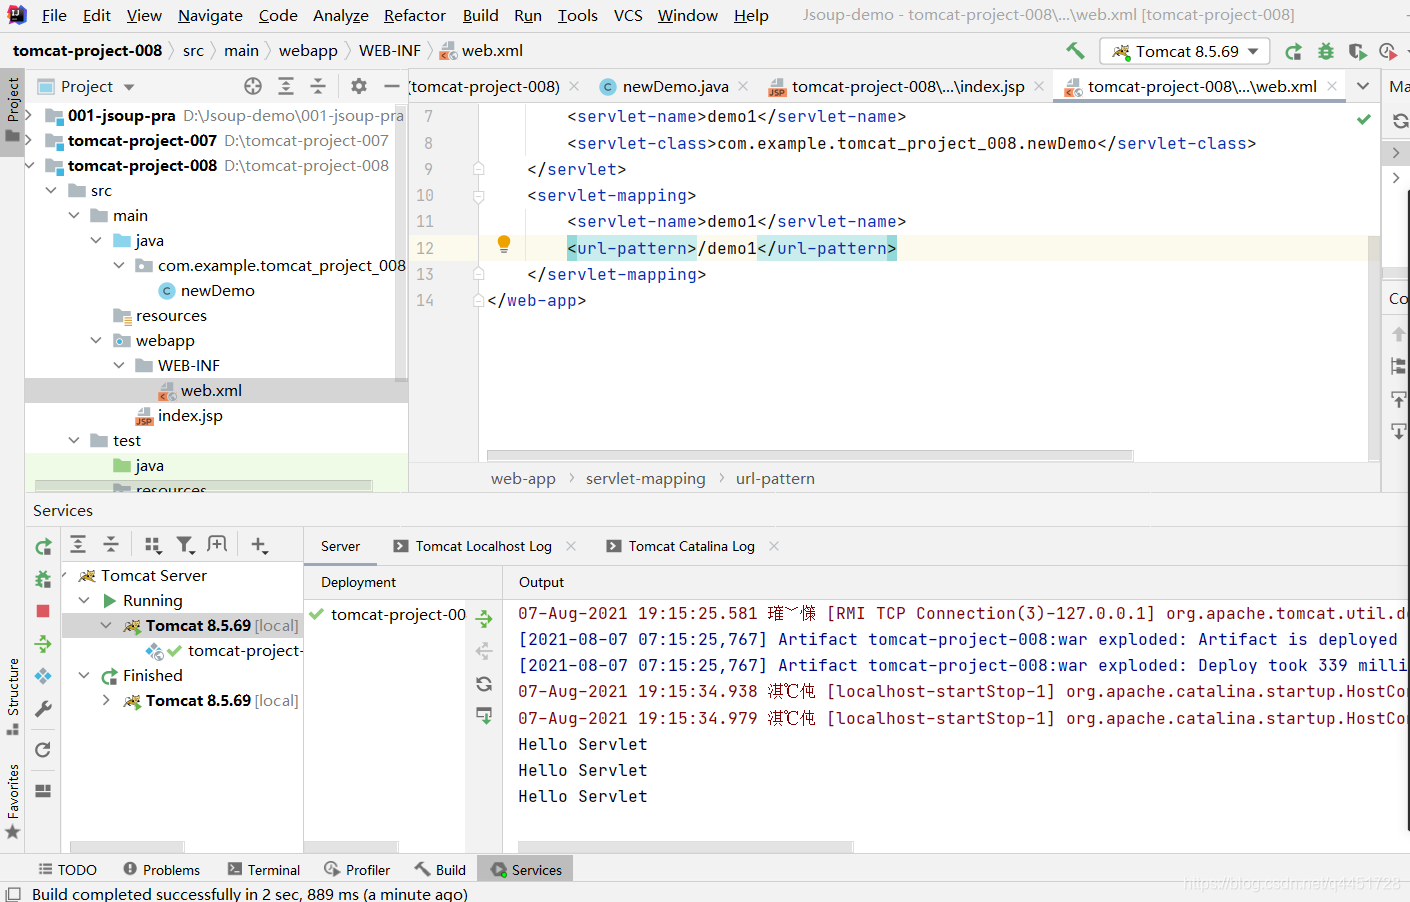Select the Server tab in Services
Screen dimensions: 1410x902
[340, 546]
